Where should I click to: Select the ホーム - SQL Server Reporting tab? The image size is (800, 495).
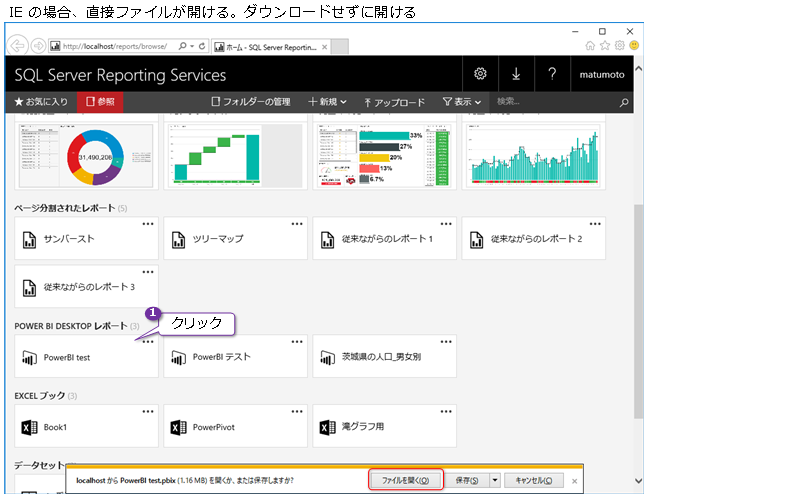(271, 47)
